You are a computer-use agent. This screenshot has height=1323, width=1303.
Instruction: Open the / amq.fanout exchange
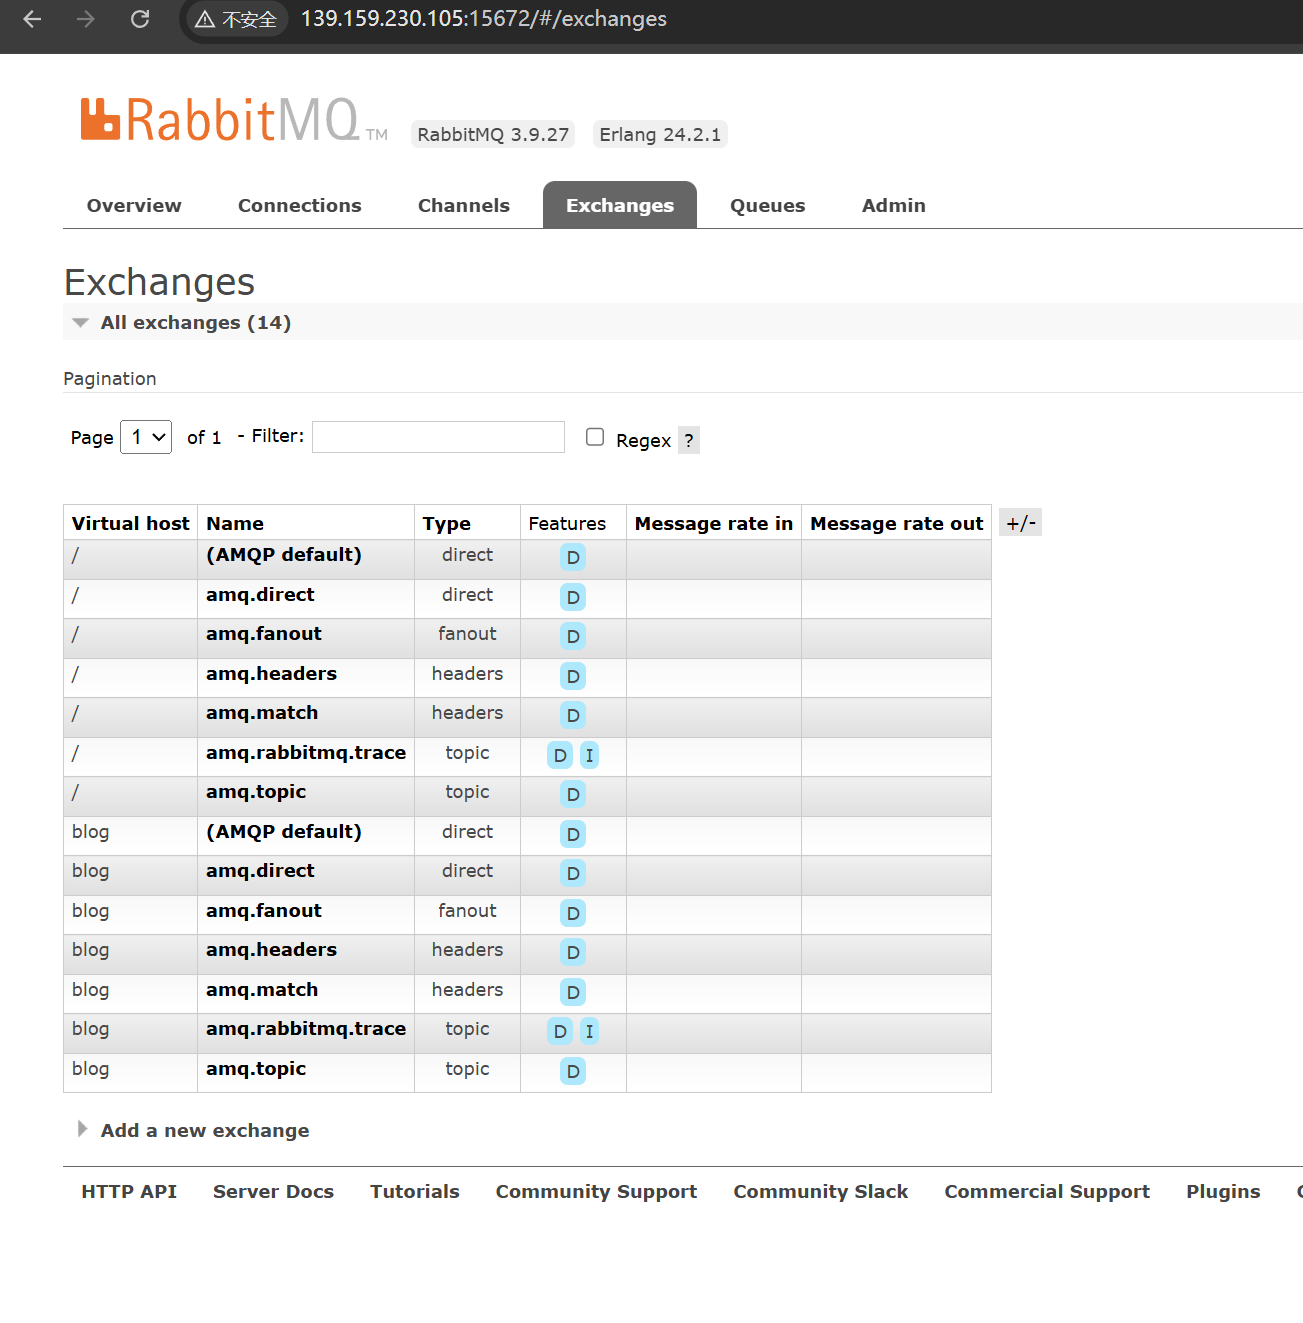pos(264,634)
